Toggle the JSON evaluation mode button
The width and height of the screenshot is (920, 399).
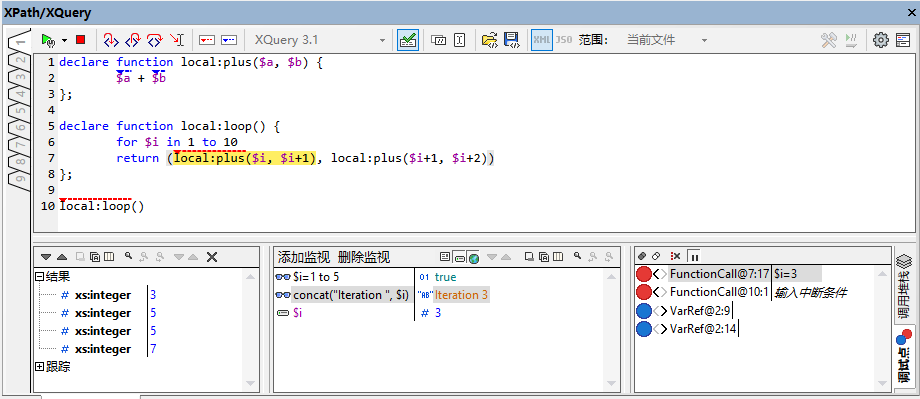(564, 40)
